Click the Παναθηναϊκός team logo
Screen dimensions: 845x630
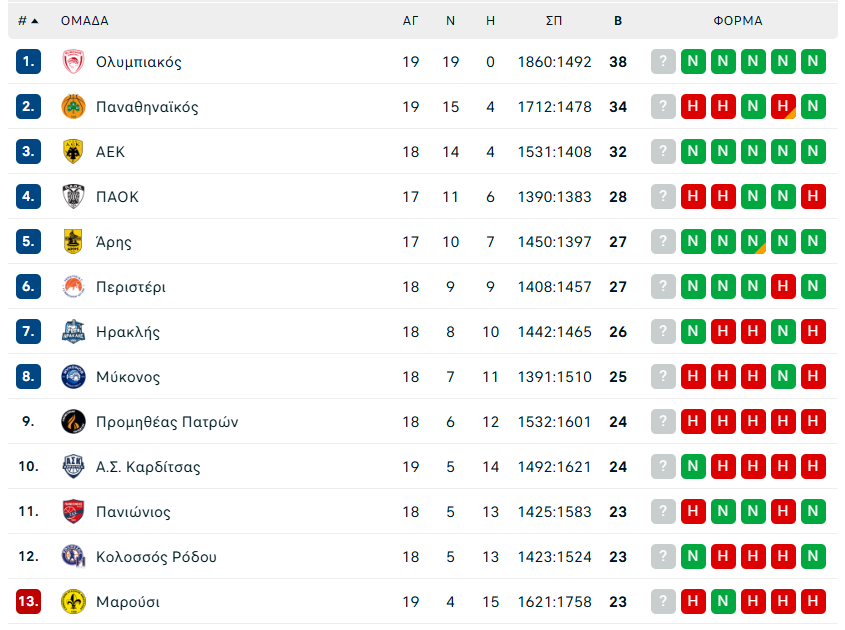pyautogui.click(x=73, y=107)
